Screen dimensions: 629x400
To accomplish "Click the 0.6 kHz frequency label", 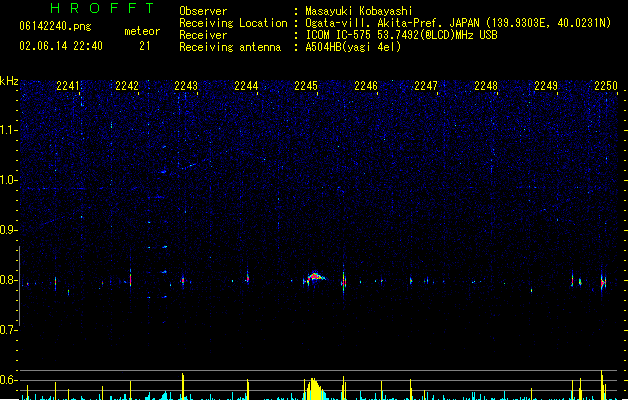I will coord(8,380).
